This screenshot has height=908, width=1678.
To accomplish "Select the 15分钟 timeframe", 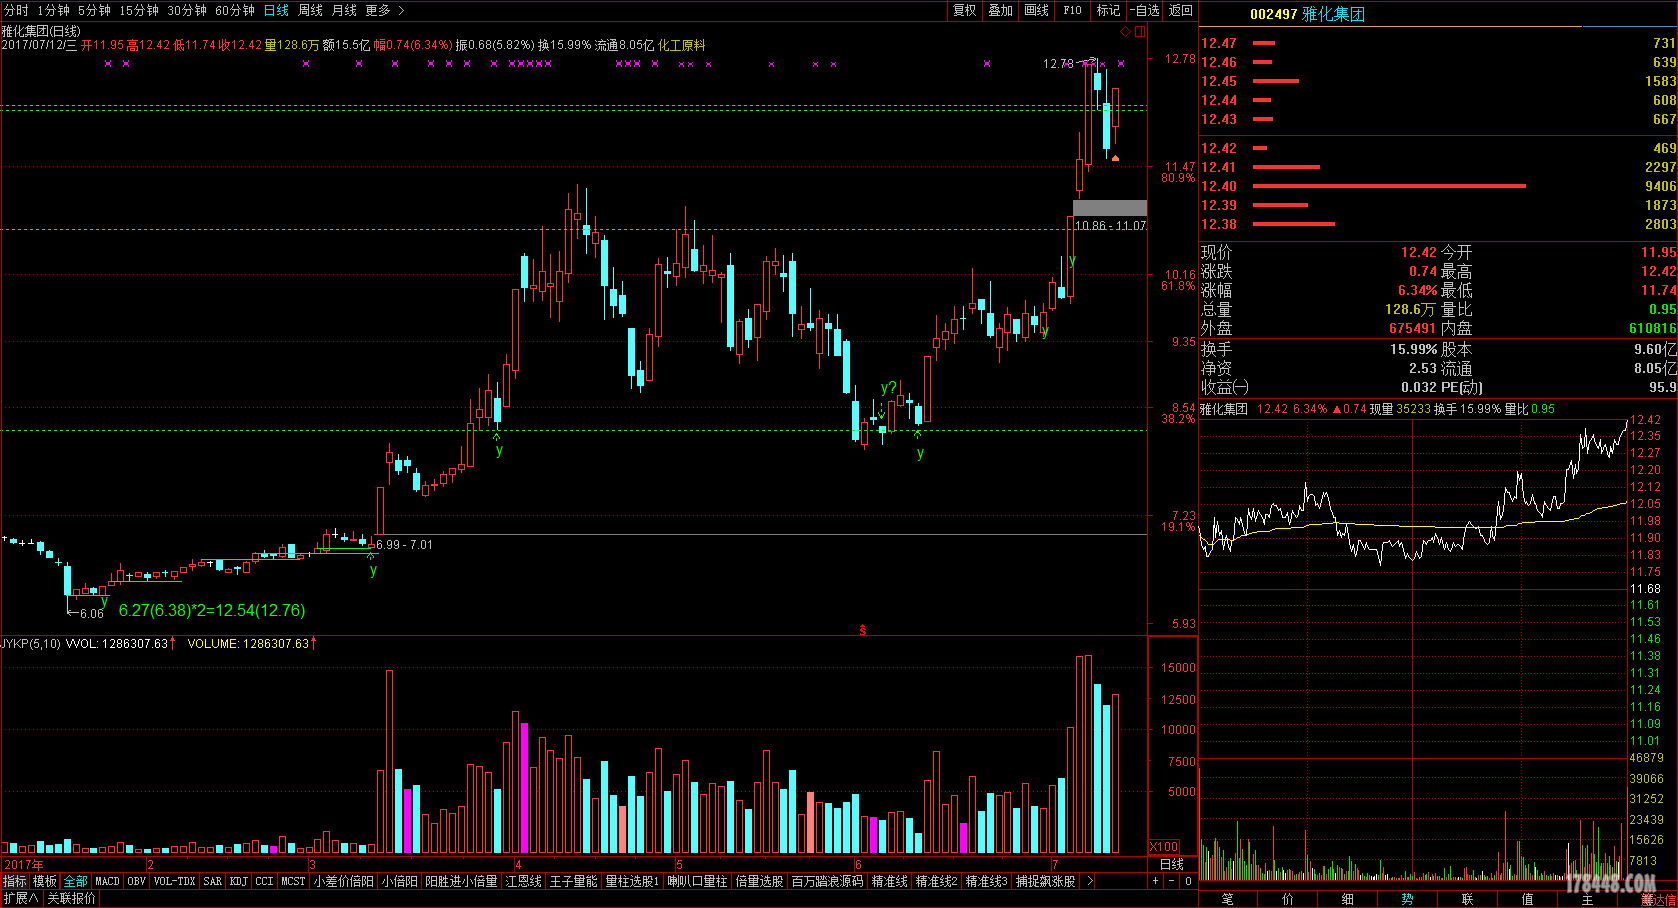I will (x=139, y=10).
